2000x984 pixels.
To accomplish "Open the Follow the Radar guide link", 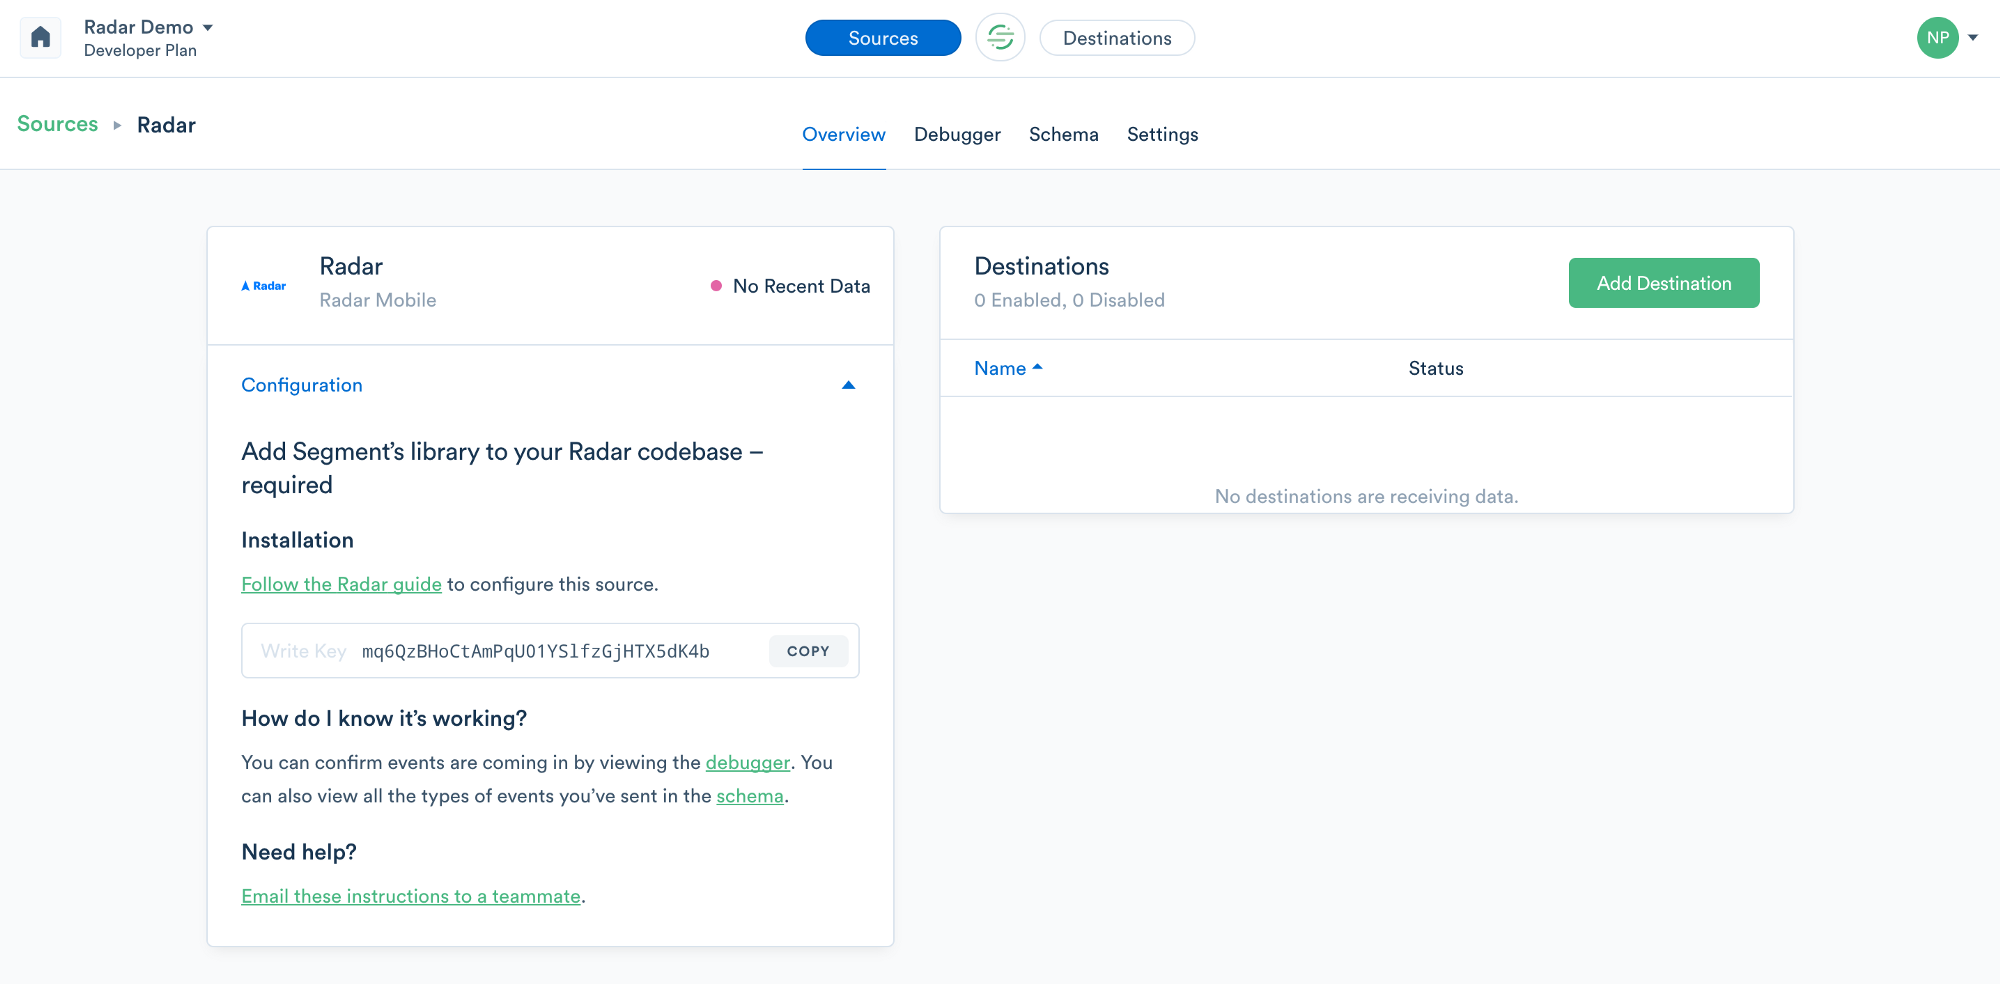I will [x=341, y=584].
